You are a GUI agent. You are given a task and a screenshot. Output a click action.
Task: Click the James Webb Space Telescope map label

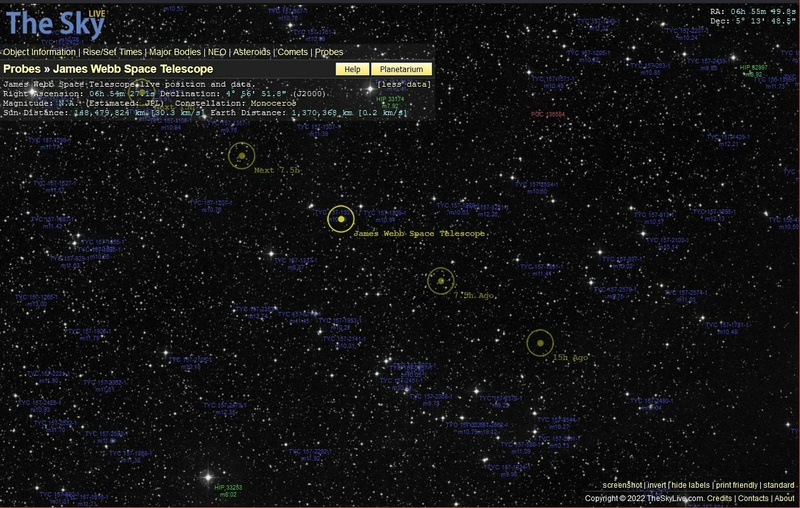coord(419,234)
